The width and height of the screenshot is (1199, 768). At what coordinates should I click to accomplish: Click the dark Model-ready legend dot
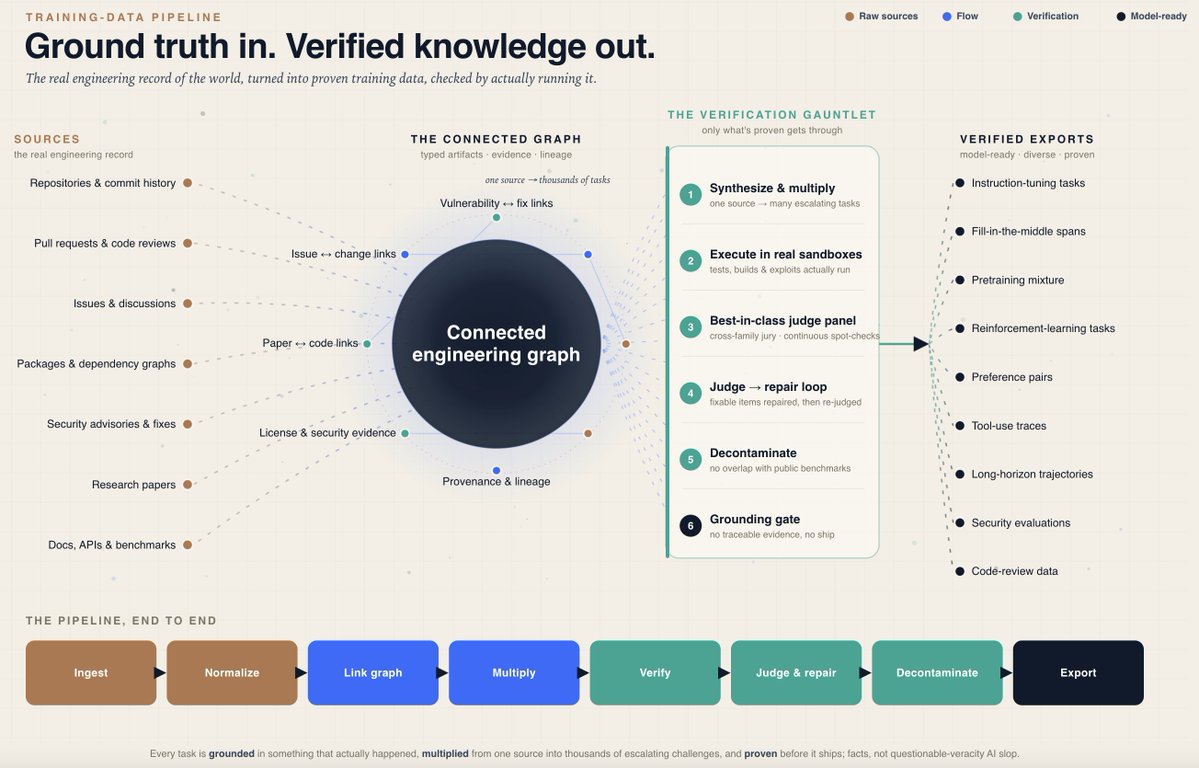coord(1121,16)
